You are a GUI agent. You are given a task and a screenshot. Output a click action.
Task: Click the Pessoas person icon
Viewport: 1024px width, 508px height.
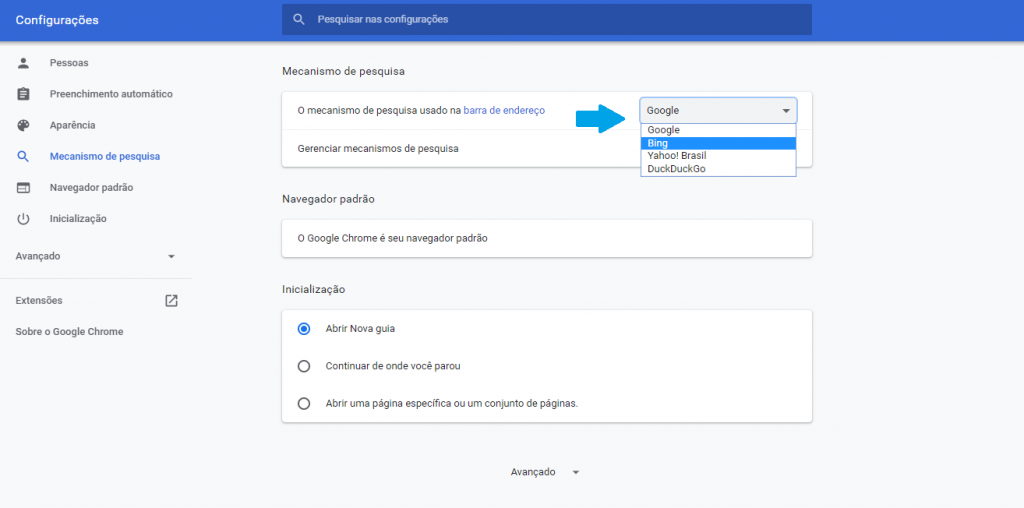coord(24,63)
